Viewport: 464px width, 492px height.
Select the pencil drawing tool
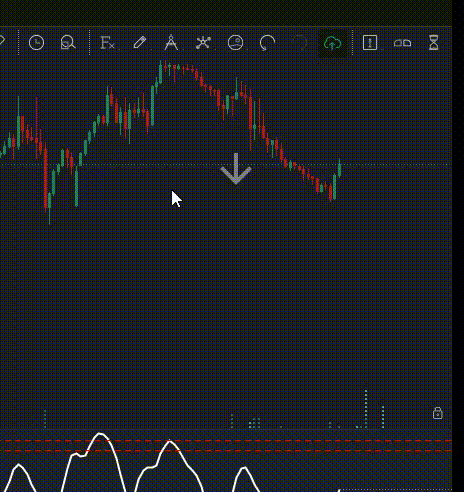coord(140,43)
